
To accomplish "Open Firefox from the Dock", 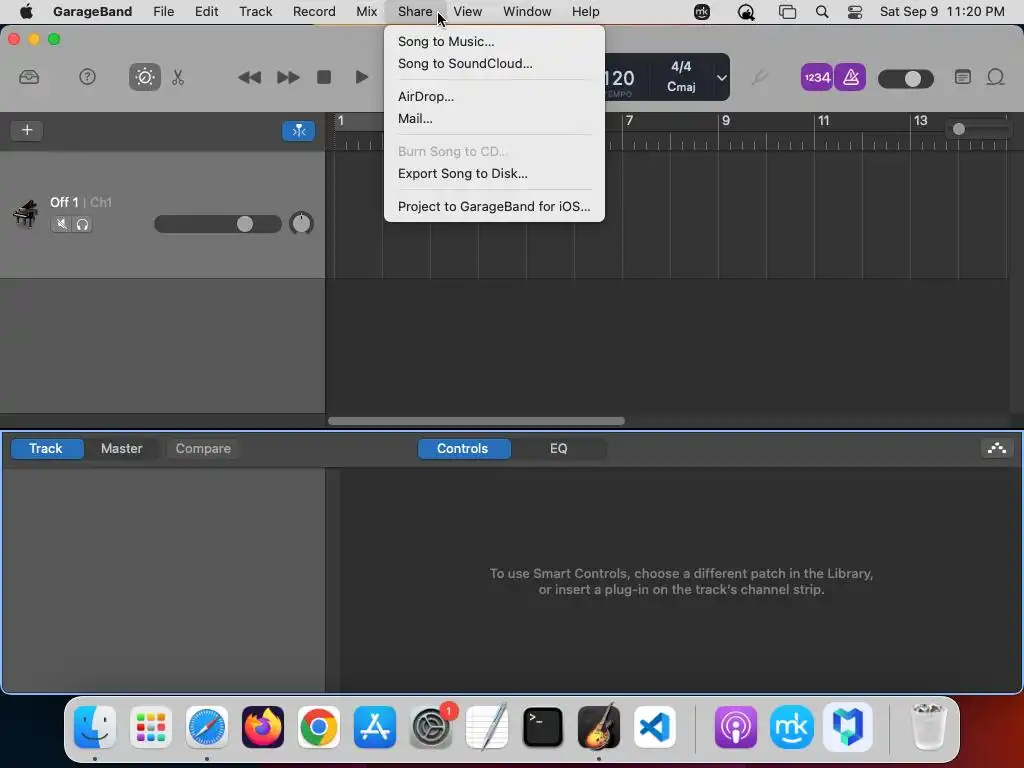I will [x=263, y=727].
